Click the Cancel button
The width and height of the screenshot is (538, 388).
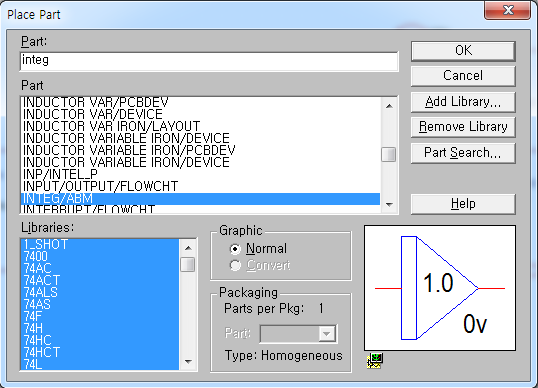[463, 76]
